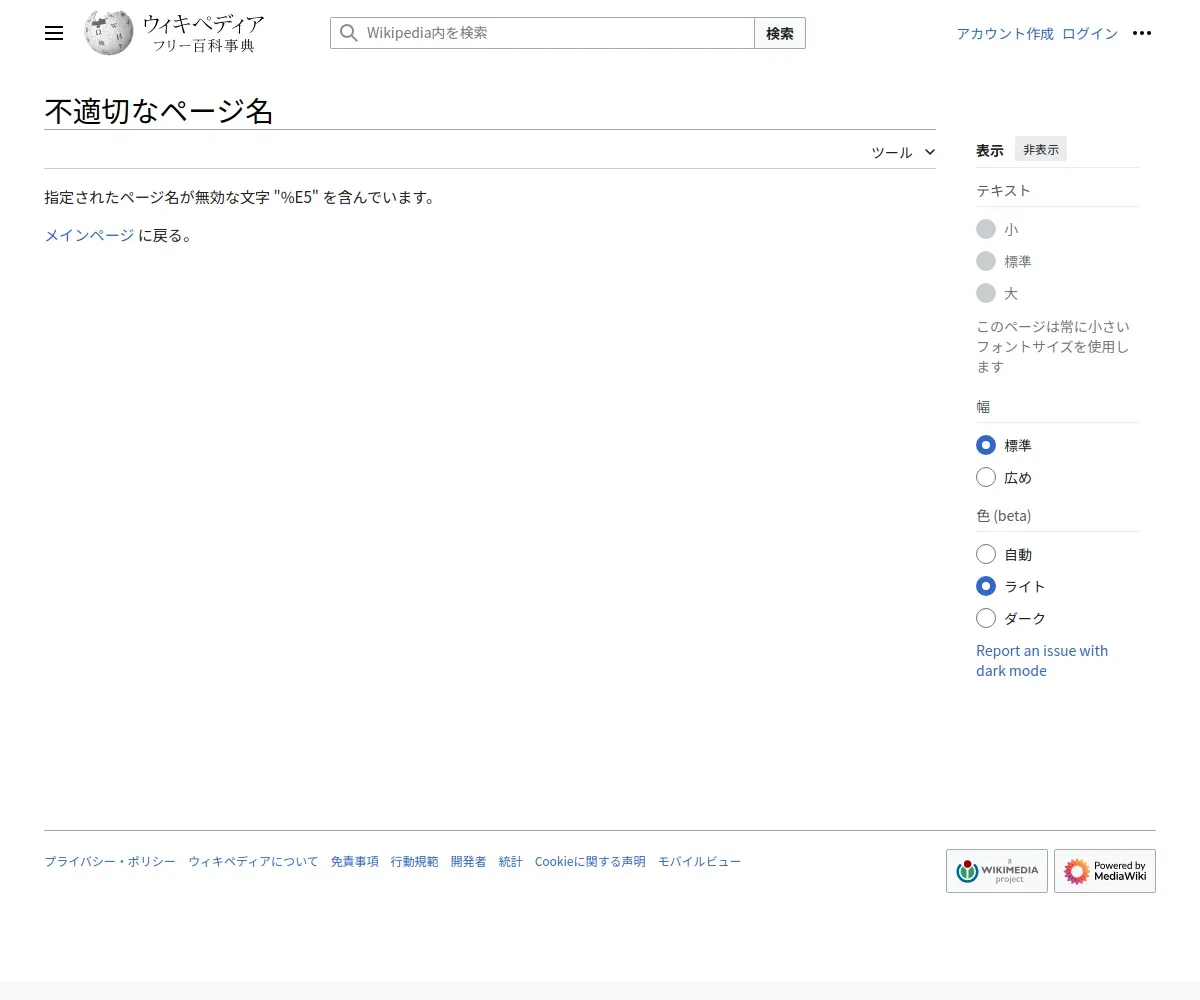
Task: Open the three-dot personal tools menu
Action: 1142,33
